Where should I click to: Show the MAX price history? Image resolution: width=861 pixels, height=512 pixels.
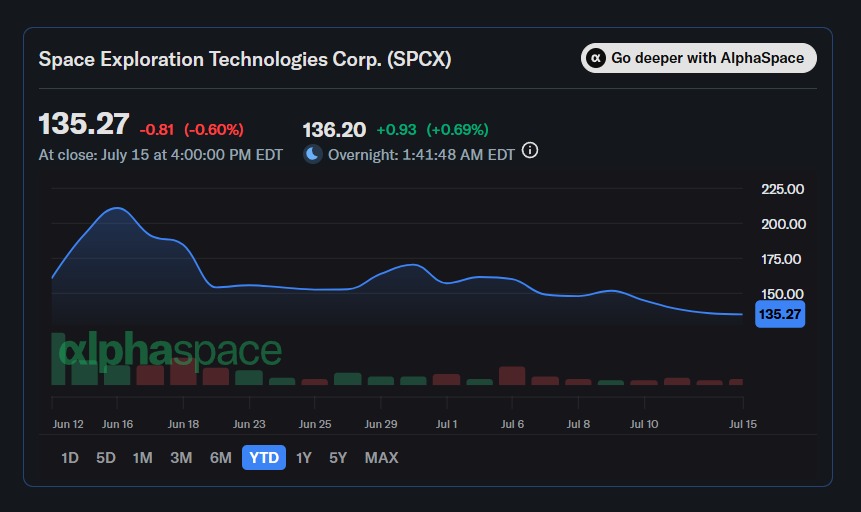382,458
